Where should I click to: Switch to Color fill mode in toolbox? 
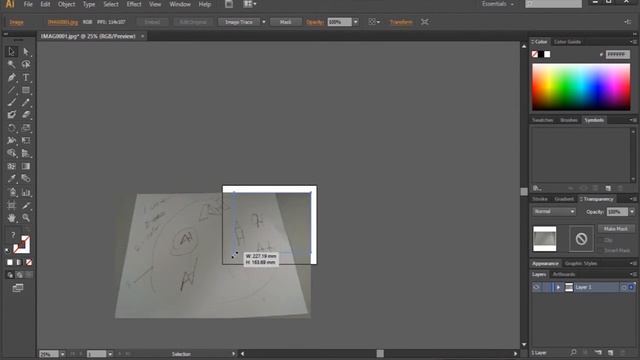pyautogui.click(x=10, y=262)
